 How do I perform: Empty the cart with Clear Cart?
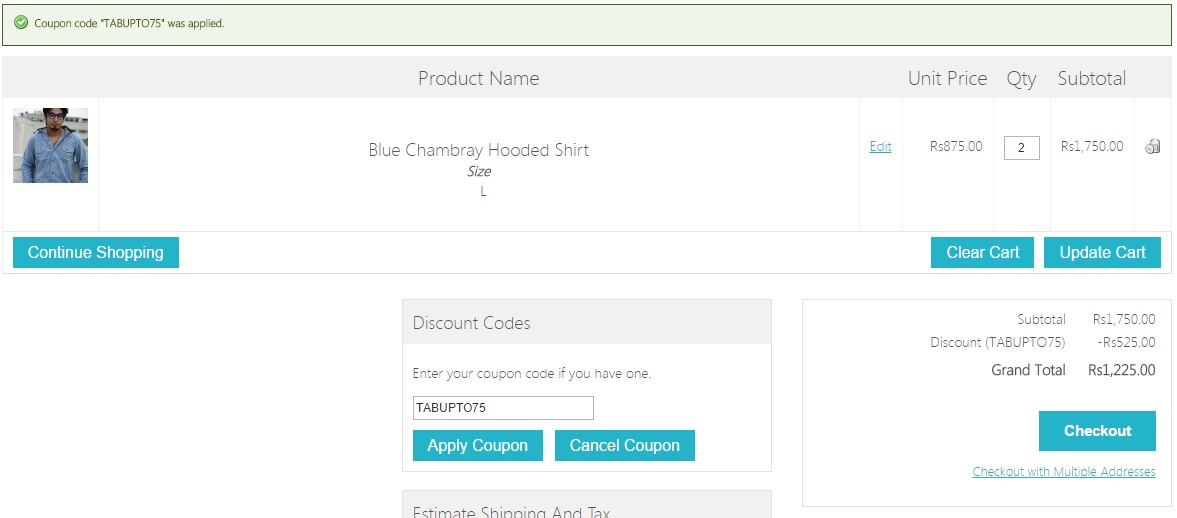click(x=982, y=252)
